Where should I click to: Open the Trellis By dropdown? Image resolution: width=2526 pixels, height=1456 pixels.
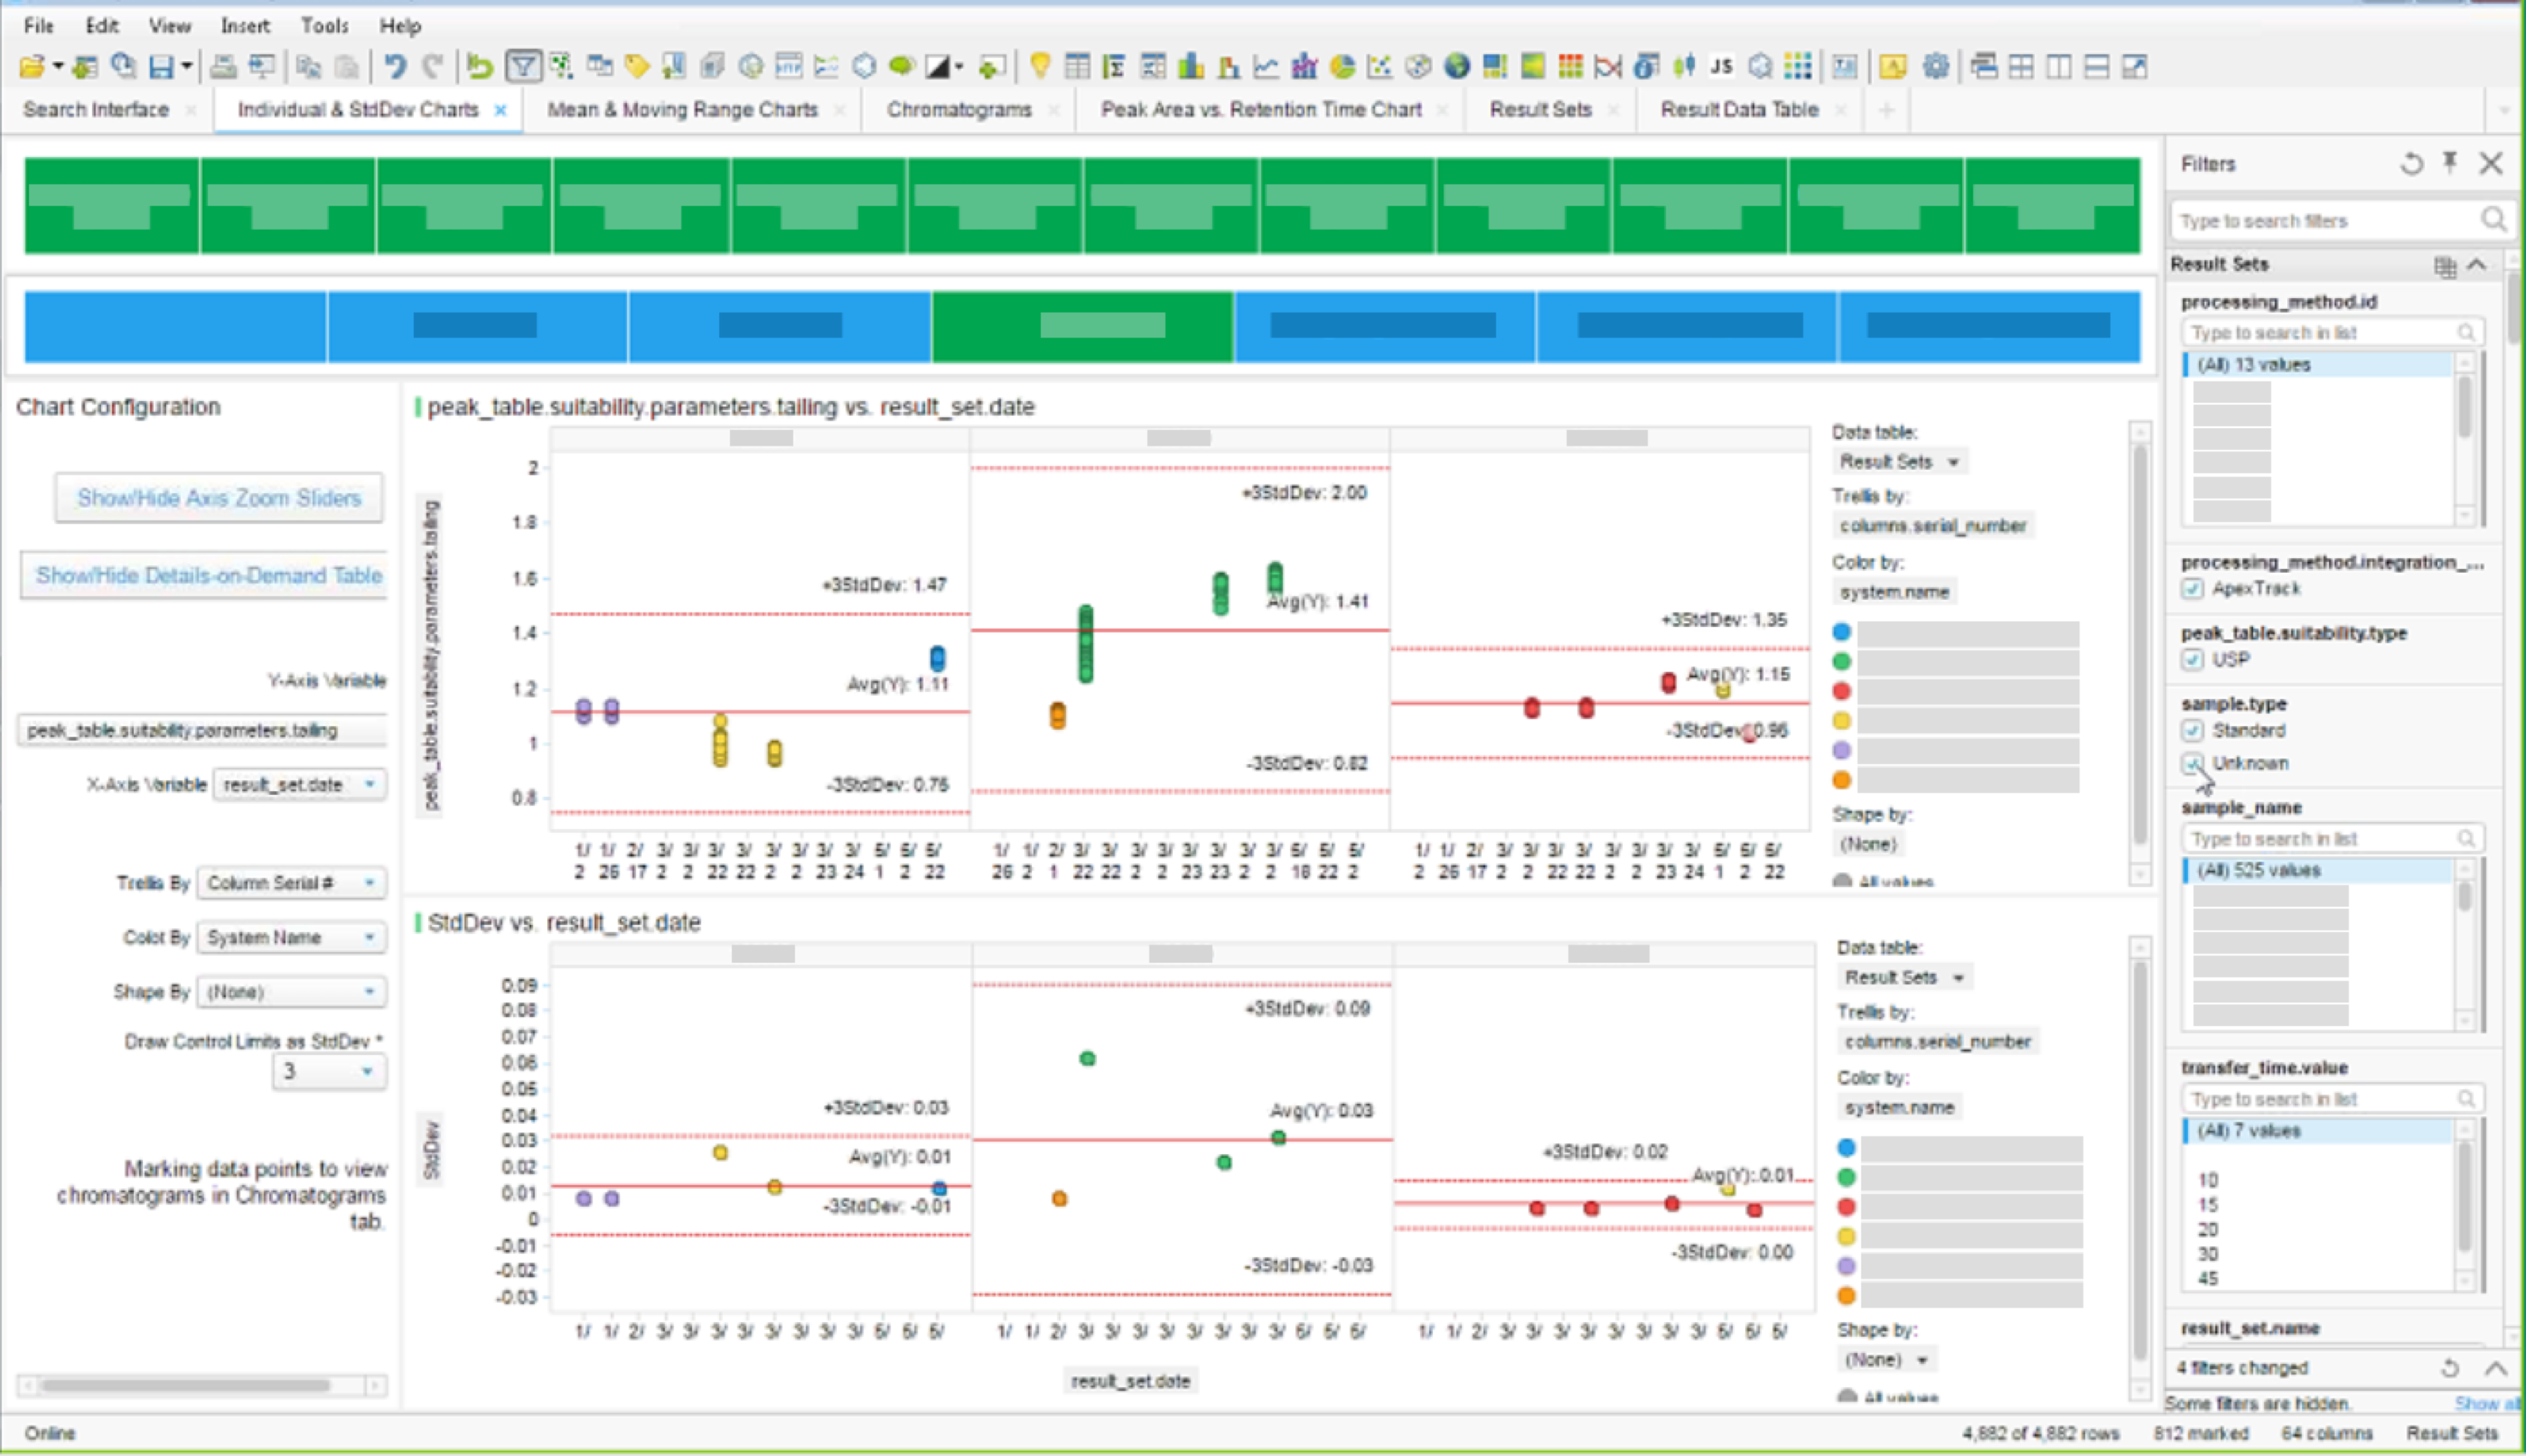[x=291, y=883]
